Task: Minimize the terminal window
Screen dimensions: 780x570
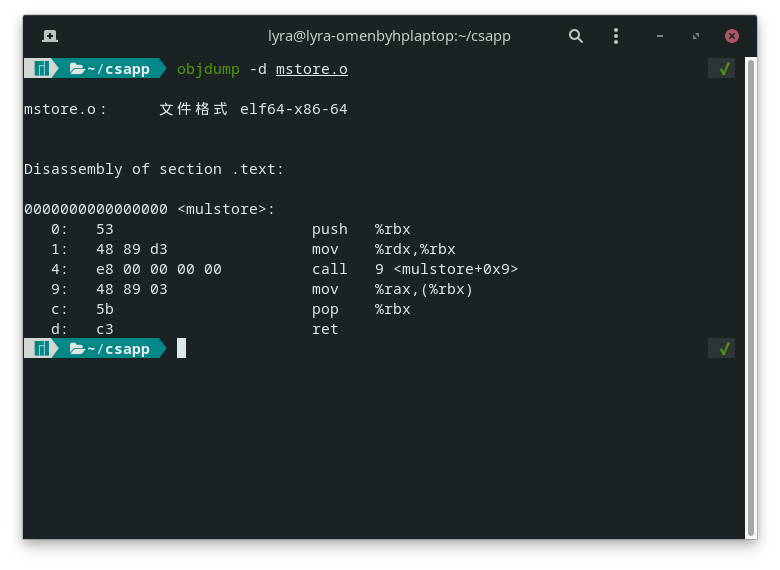Action: (660, 36)
